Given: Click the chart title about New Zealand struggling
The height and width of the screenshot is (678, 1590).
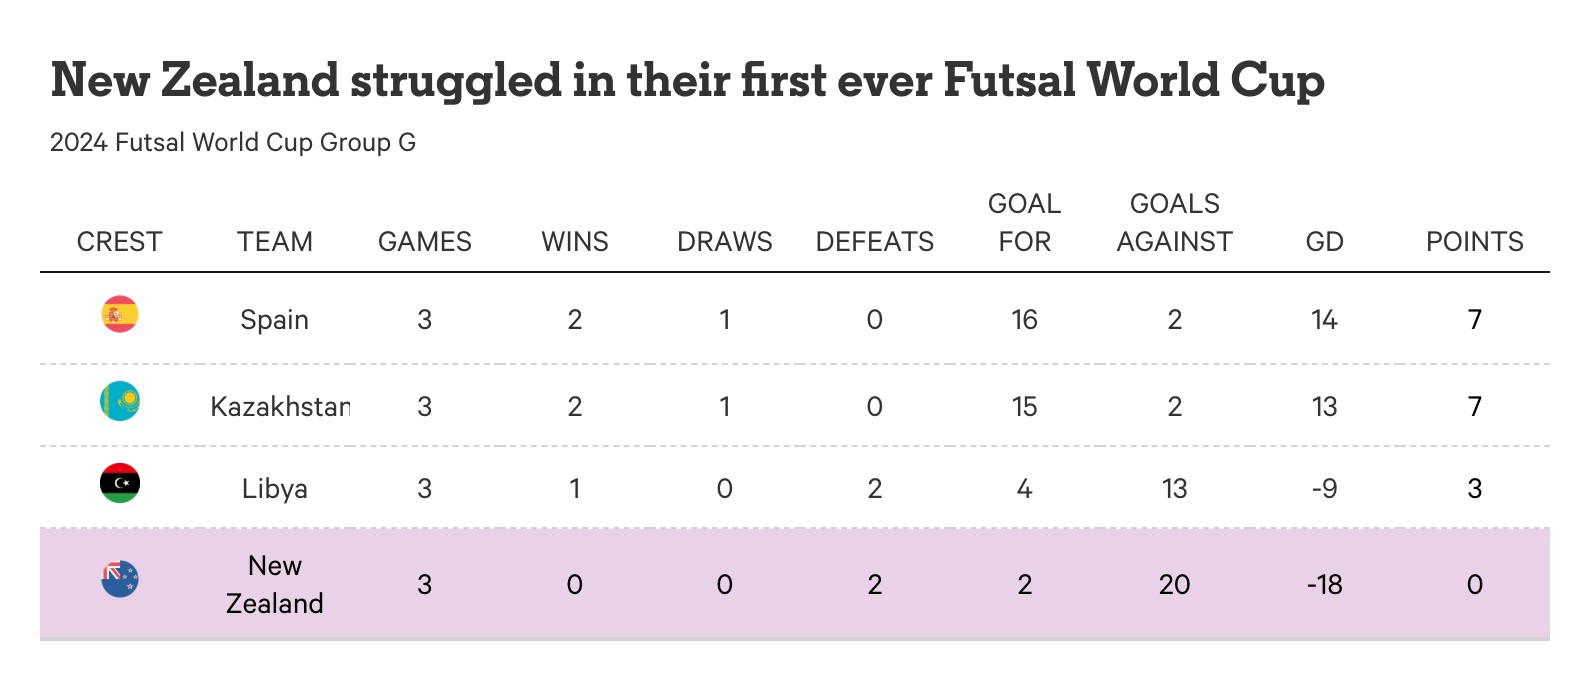Looking at the screenshot, I should 688,80.
